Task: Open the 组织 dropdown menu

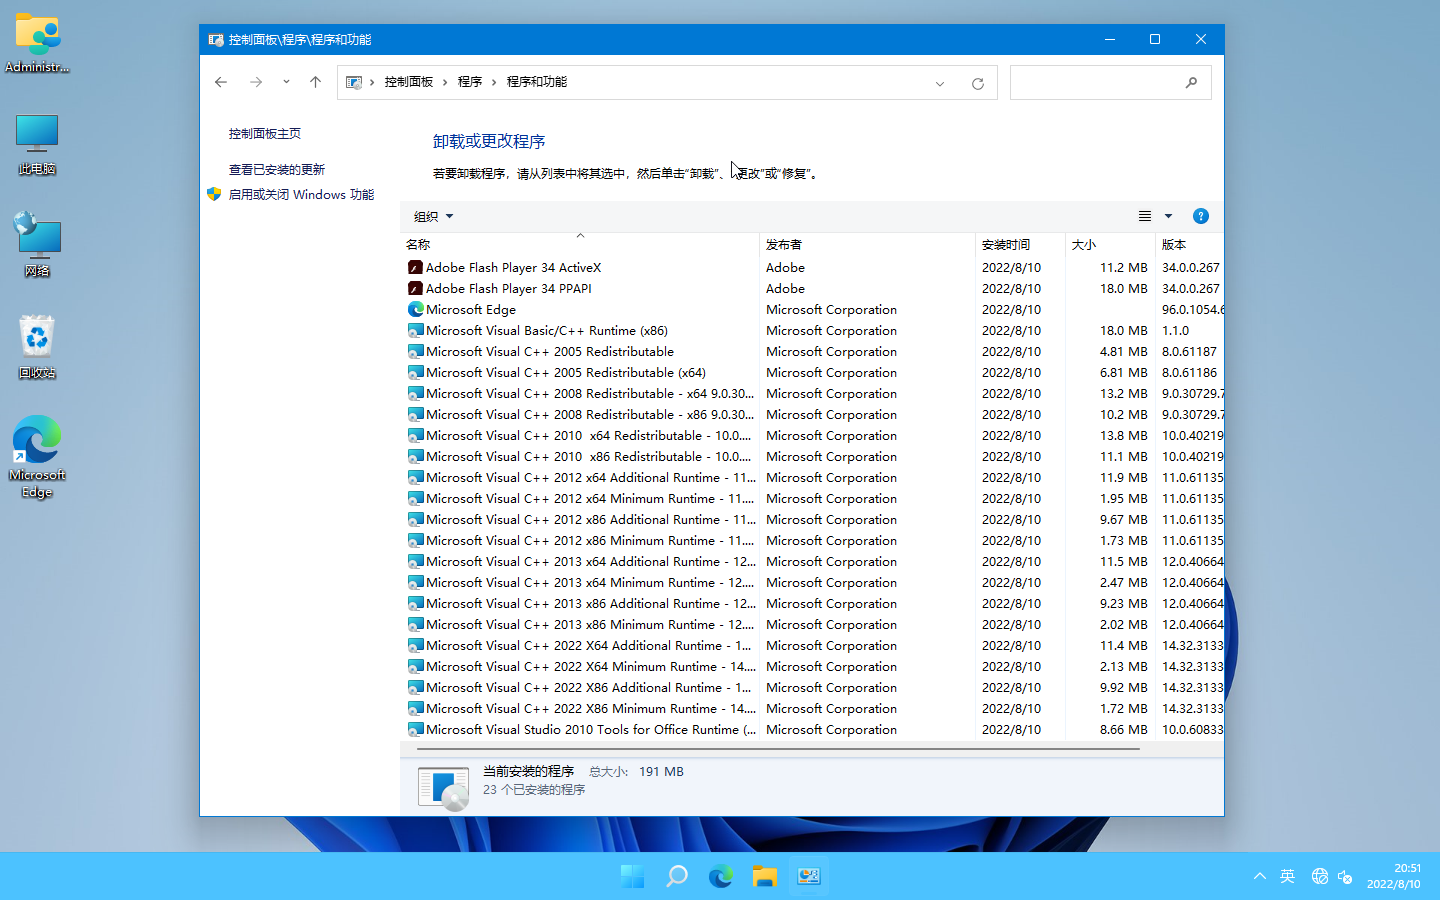Action: (x=434, y=217)
